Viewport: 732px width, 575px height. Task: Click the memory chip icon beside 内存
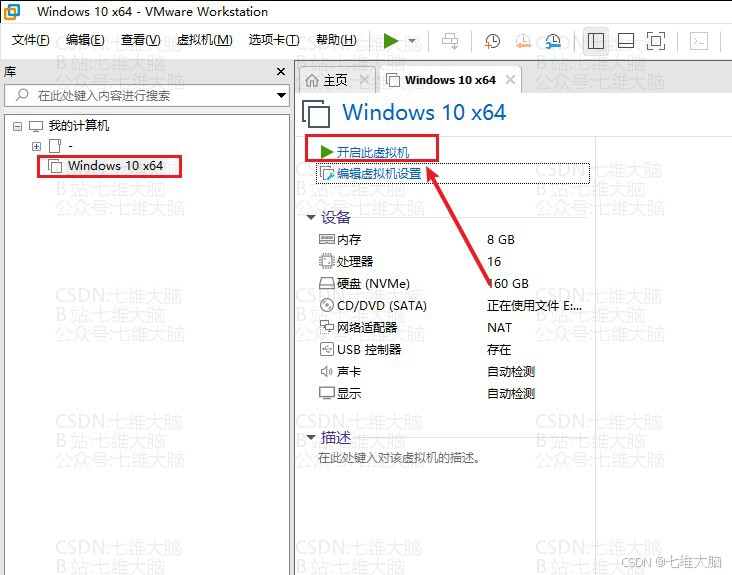(326, 239)
